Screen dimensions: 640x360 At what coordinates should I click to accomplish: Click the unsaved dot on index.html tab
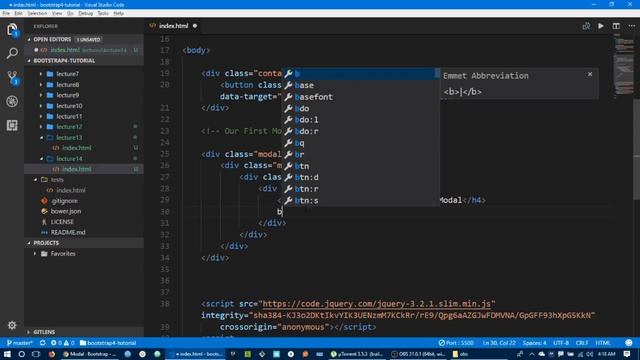point(195,26)
